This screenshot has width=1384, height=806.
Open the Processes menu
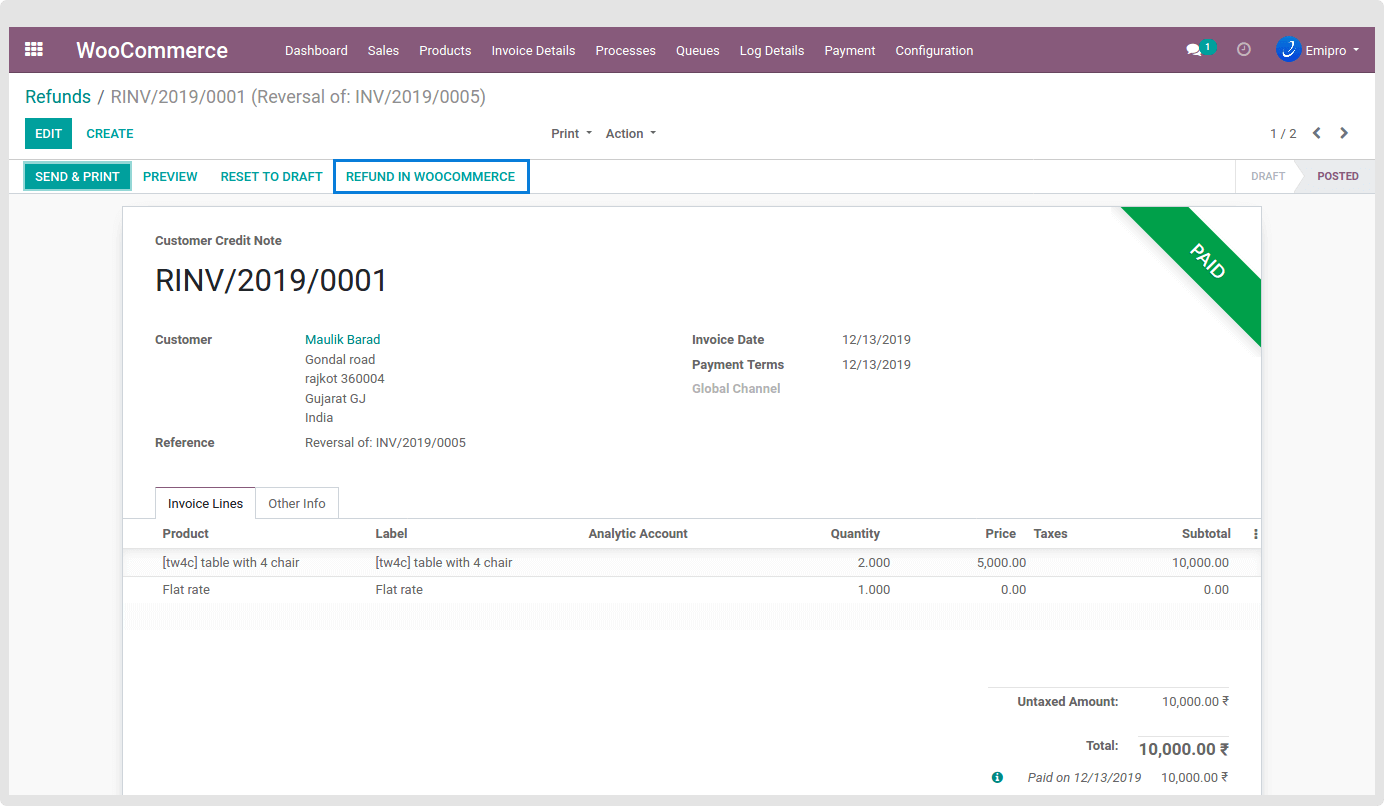(x=626, y=51)
